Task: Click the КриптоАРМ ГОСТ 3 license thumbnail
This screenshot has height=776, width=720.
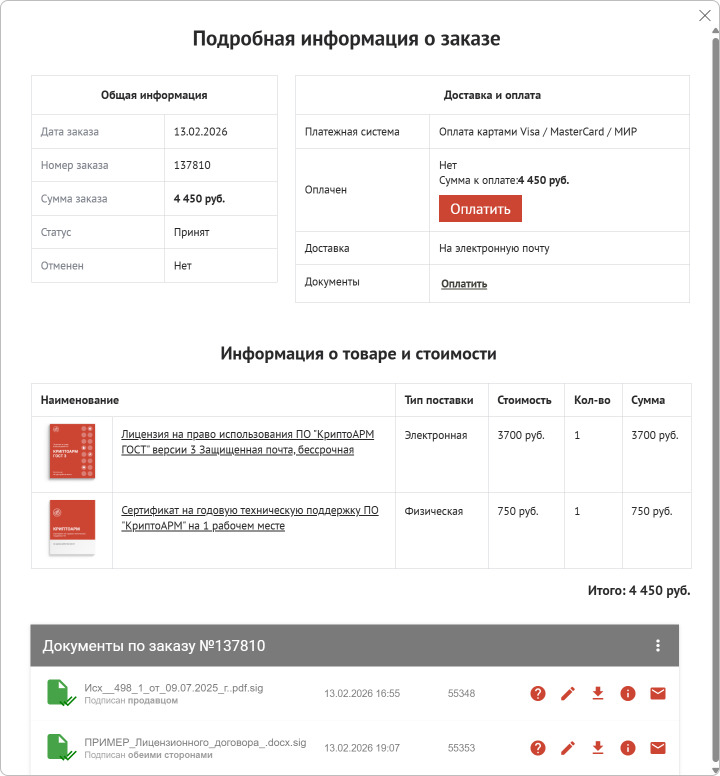Action: coord(72,451)
